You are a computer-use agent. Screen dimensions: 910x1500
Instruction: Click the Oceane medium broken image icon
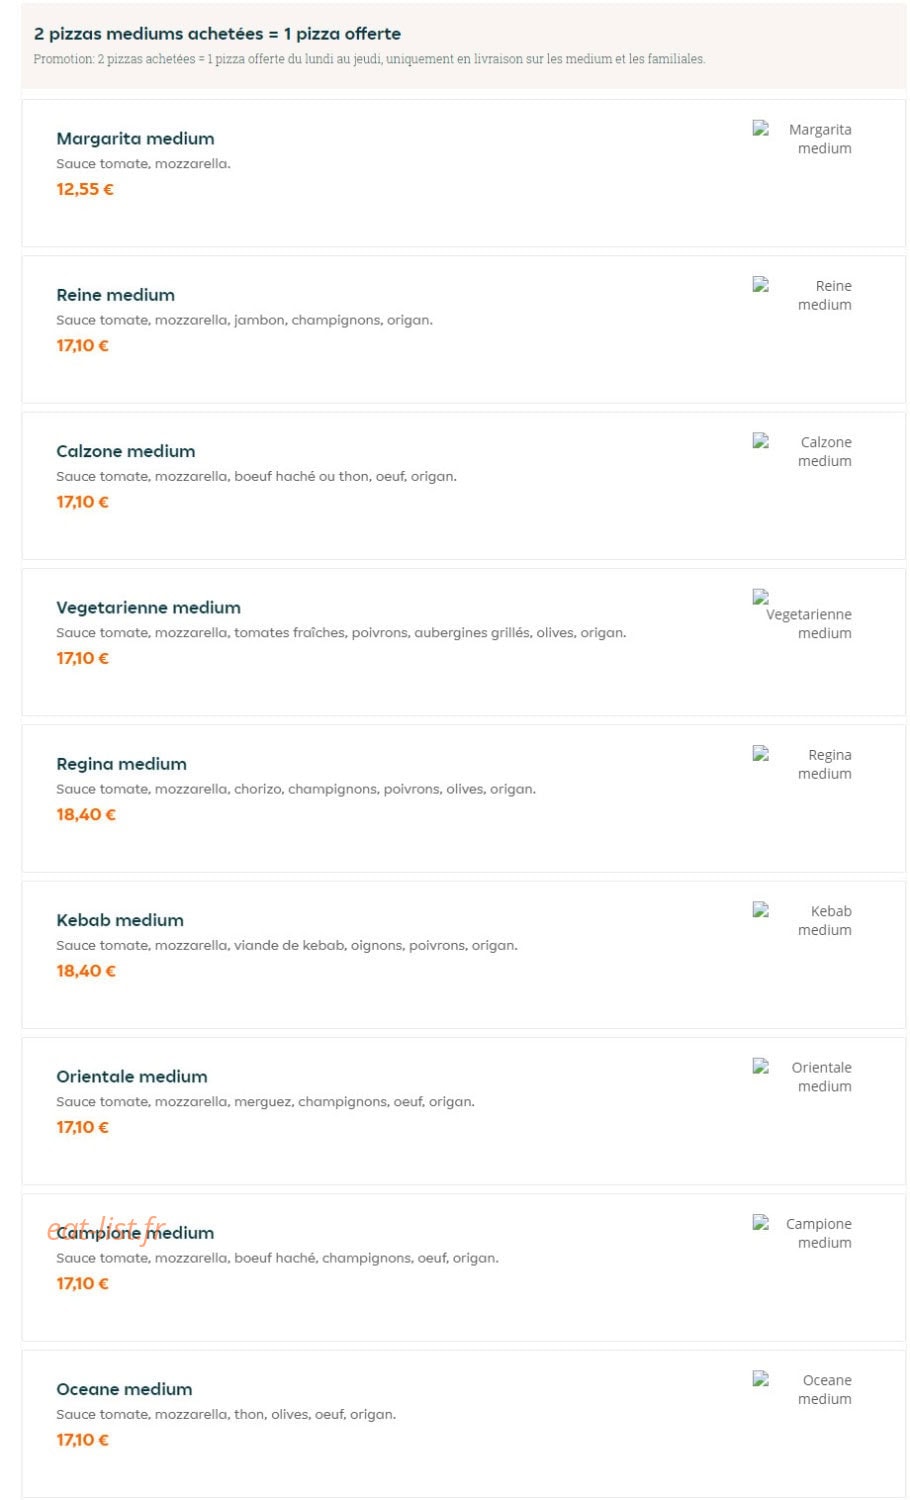coord(761,1378)
